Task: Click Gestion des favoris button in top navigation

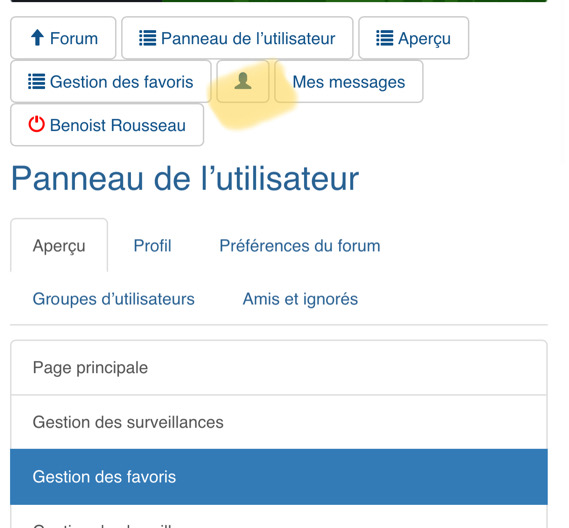Action: point(111,81)
